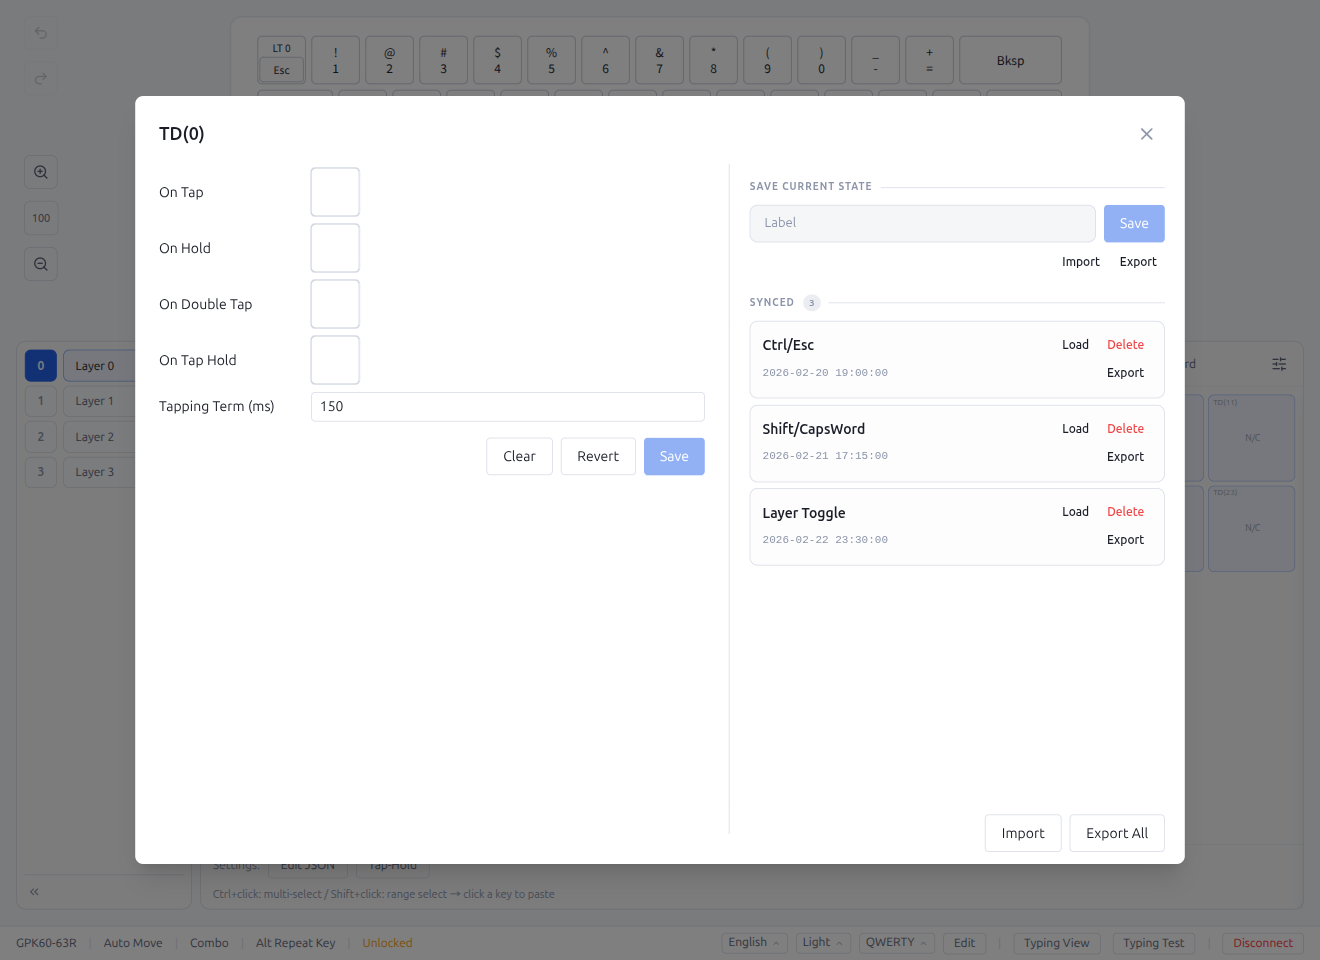Screen dimensions: 1320x960
Task: Click the undo arrow icon
Action: tap(41, 33)
